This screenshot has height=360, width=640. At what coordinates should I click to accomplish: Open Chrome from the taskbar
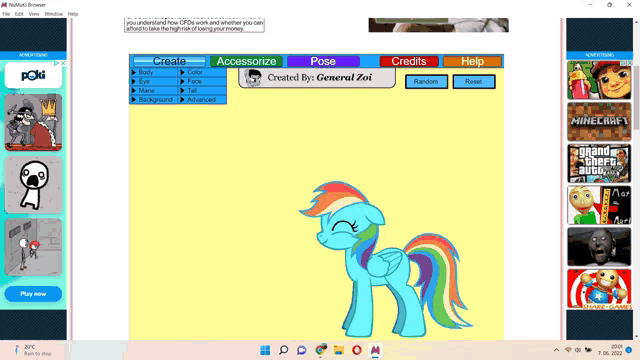[x=321, y=350]
